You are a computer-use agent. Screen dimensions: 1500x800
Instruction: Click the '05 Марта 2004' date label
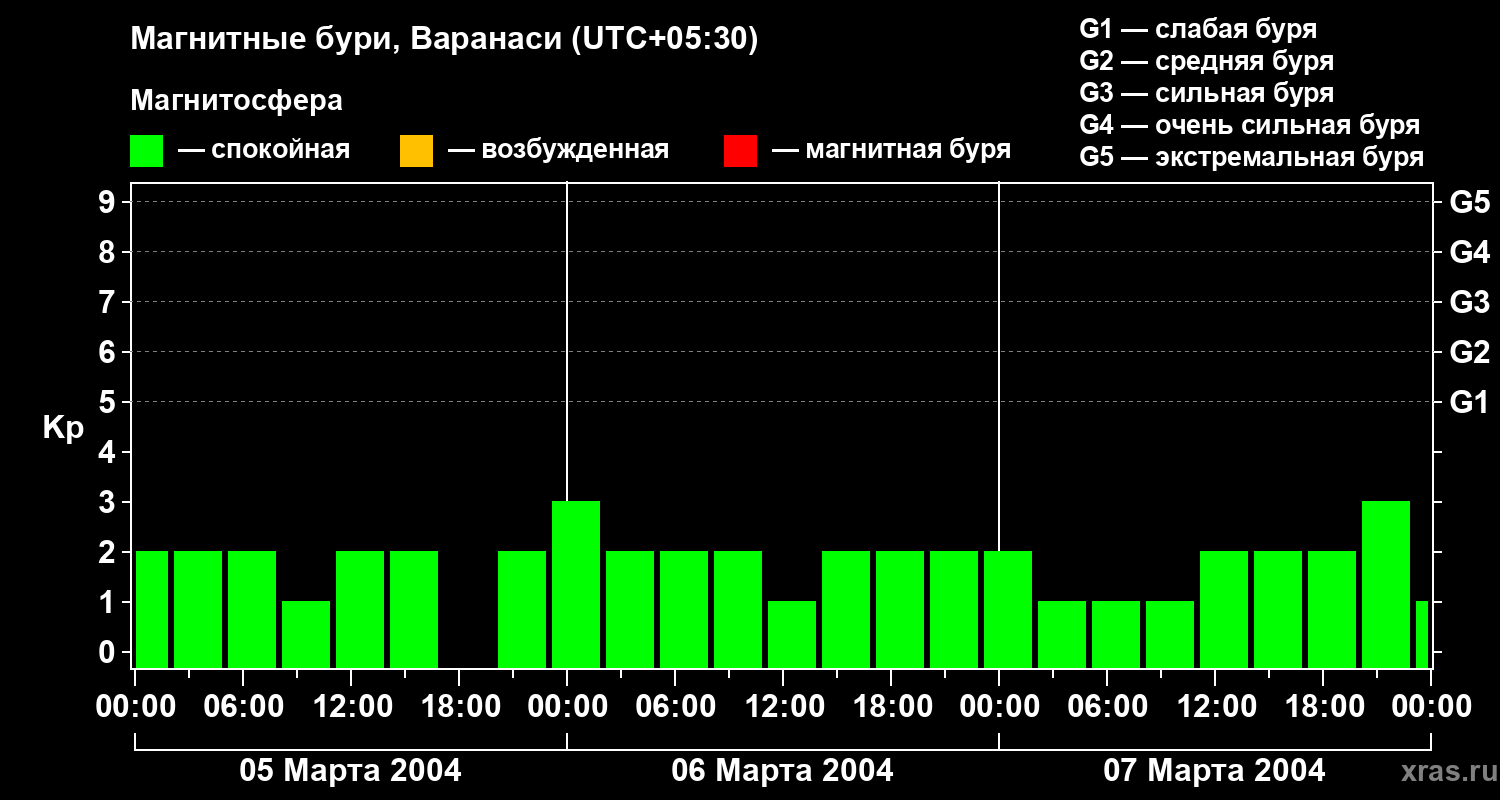click(350, 771)
